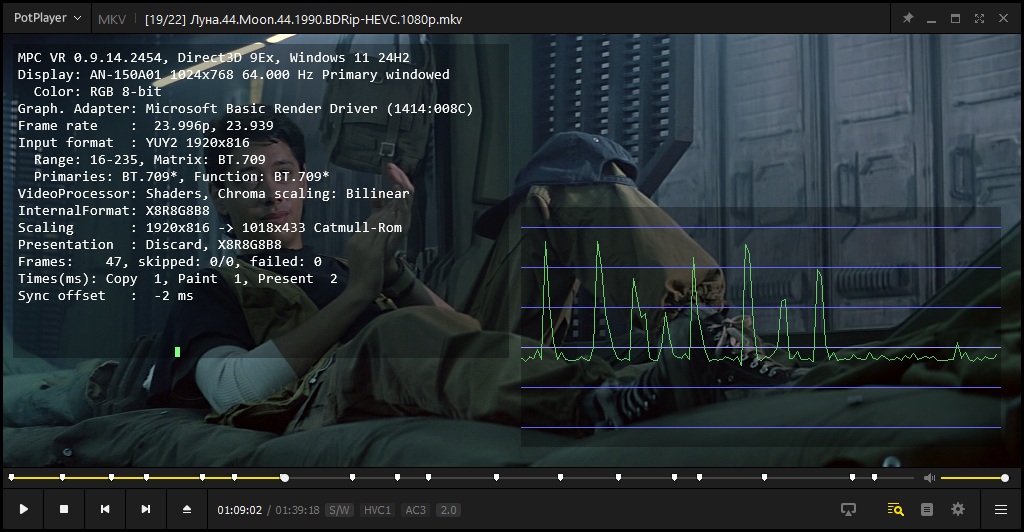Image resolution: width=1024 pixels, height=532 pixels.
Task: Switch the player to fullscreen mode
Action: click(x=979, y=18)
